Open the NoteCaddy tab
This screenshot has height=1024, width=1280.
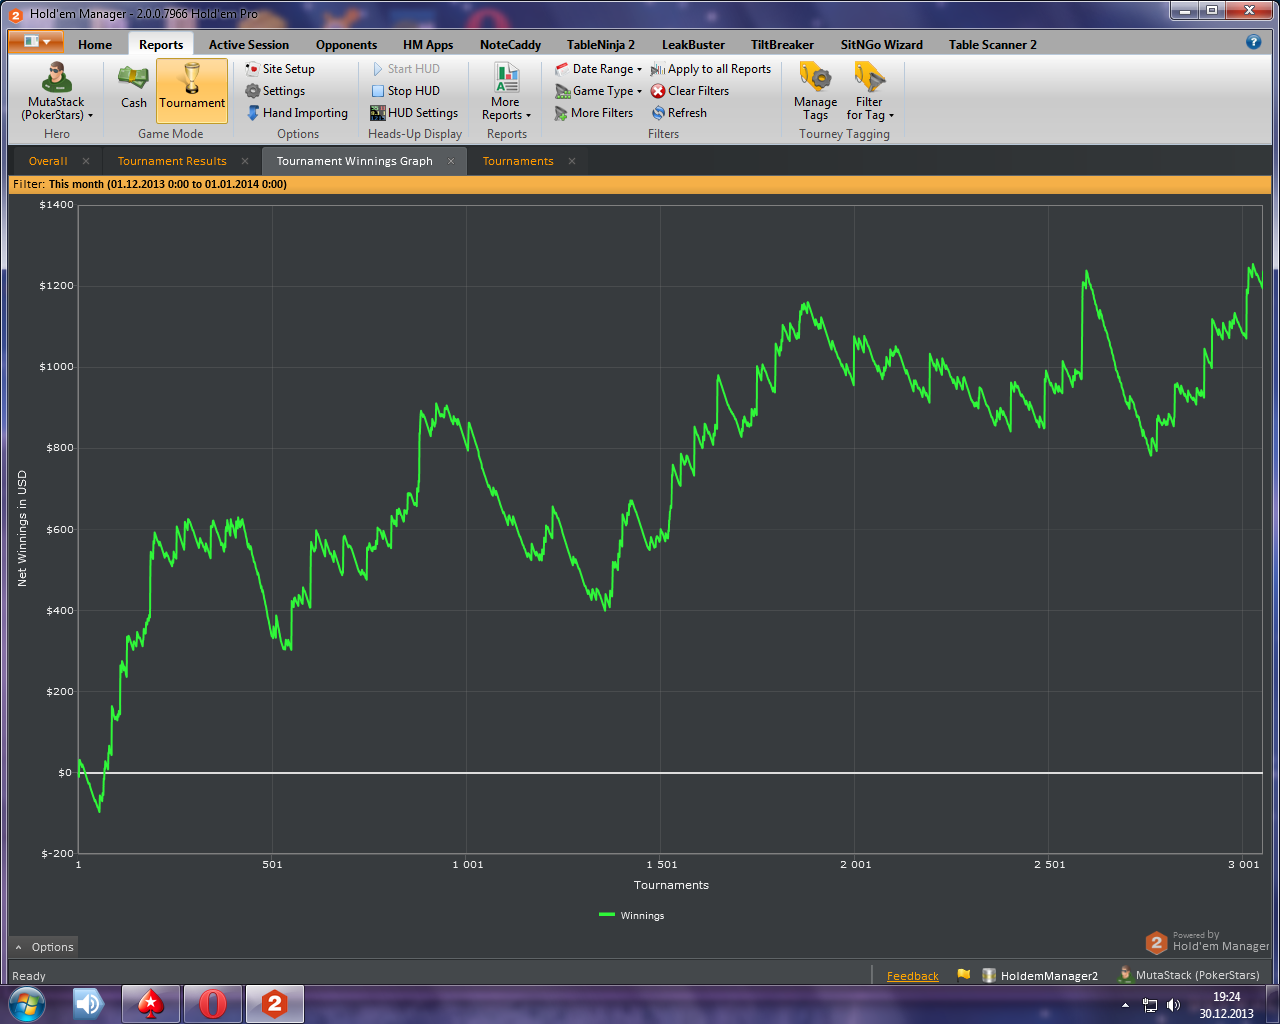(x=510, y=45)
